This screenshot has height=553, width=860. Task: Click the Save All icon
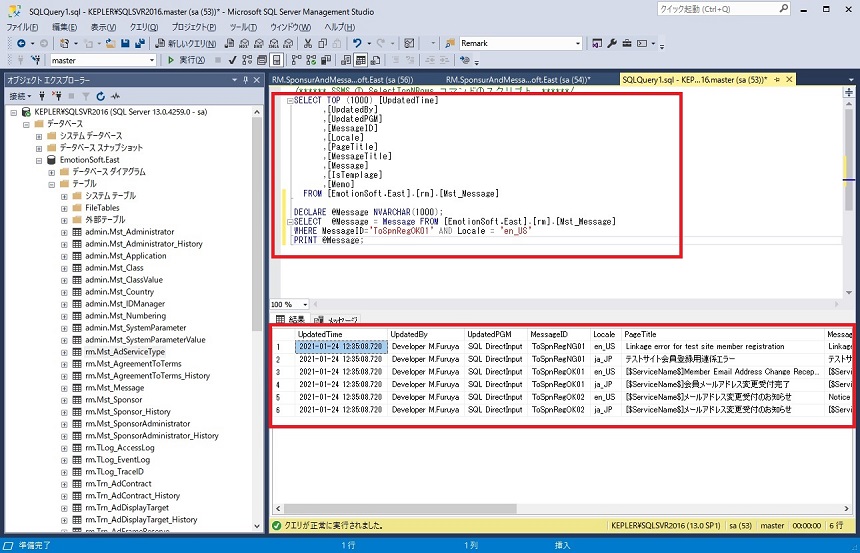tap(140, 43)
